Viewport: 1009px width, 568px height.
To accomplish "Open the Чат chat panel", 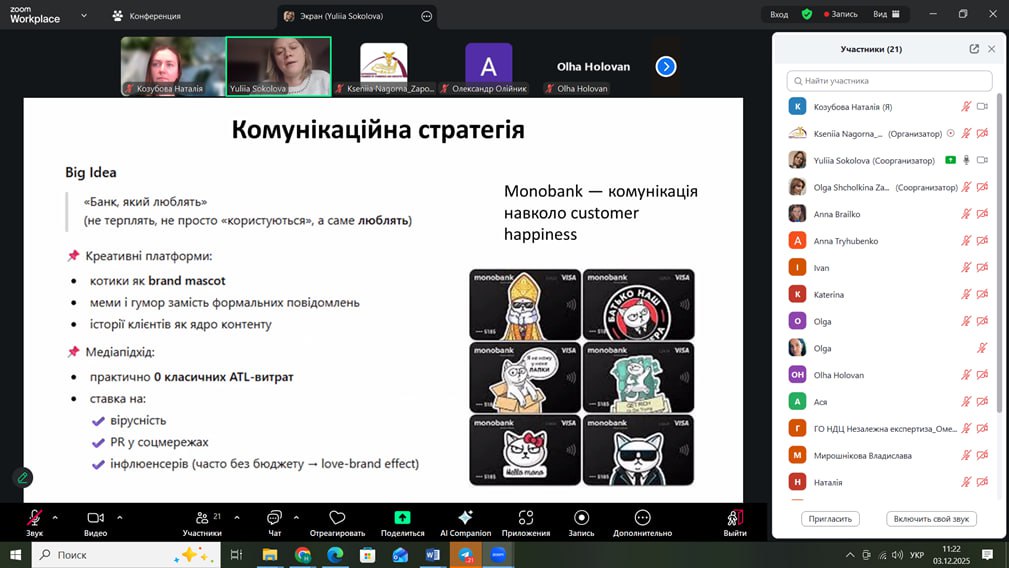I will 274,518.
